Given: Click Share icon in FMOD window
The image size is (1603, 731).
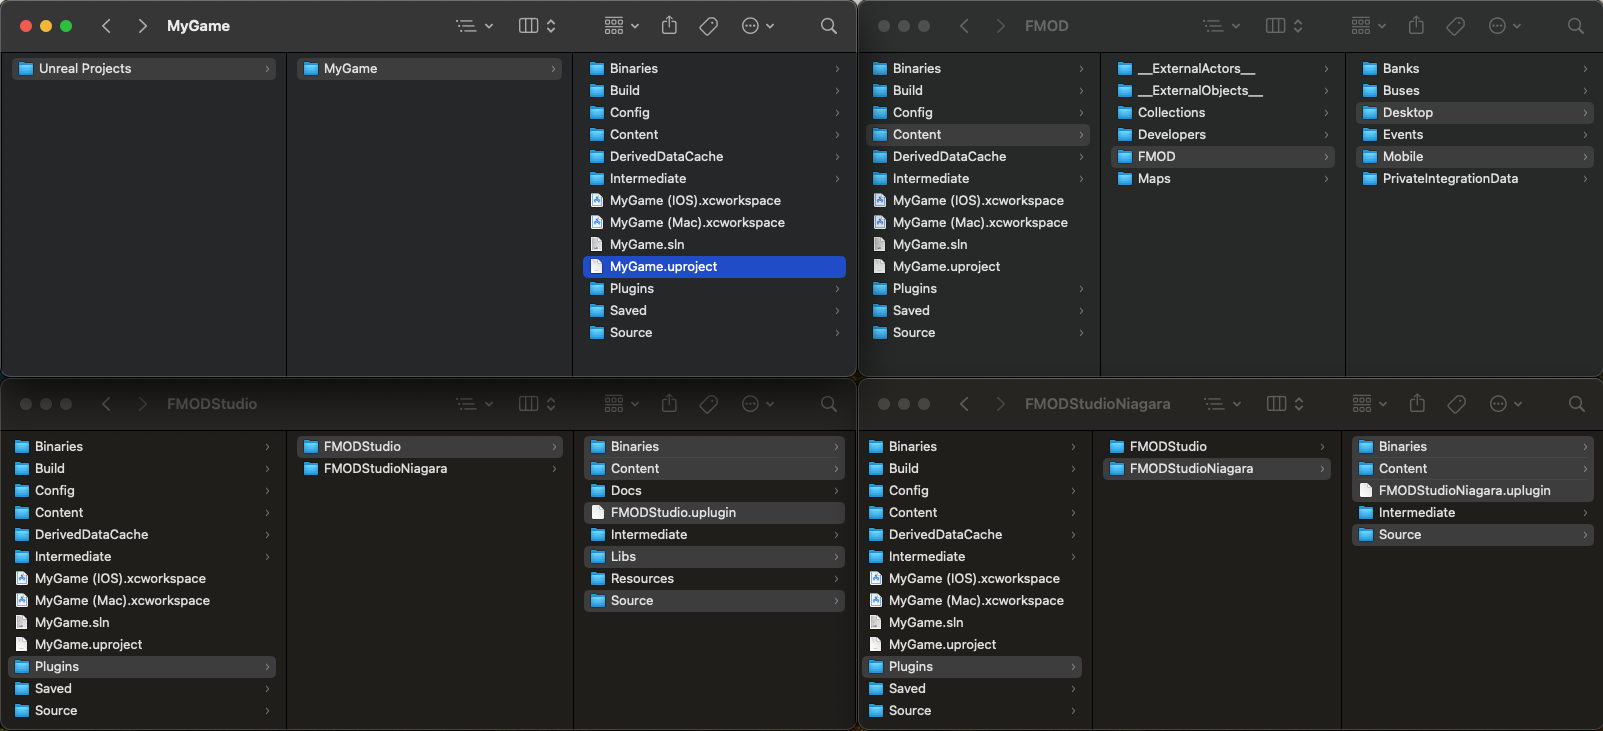Looking at the screenshot, I should [1416, 26].
